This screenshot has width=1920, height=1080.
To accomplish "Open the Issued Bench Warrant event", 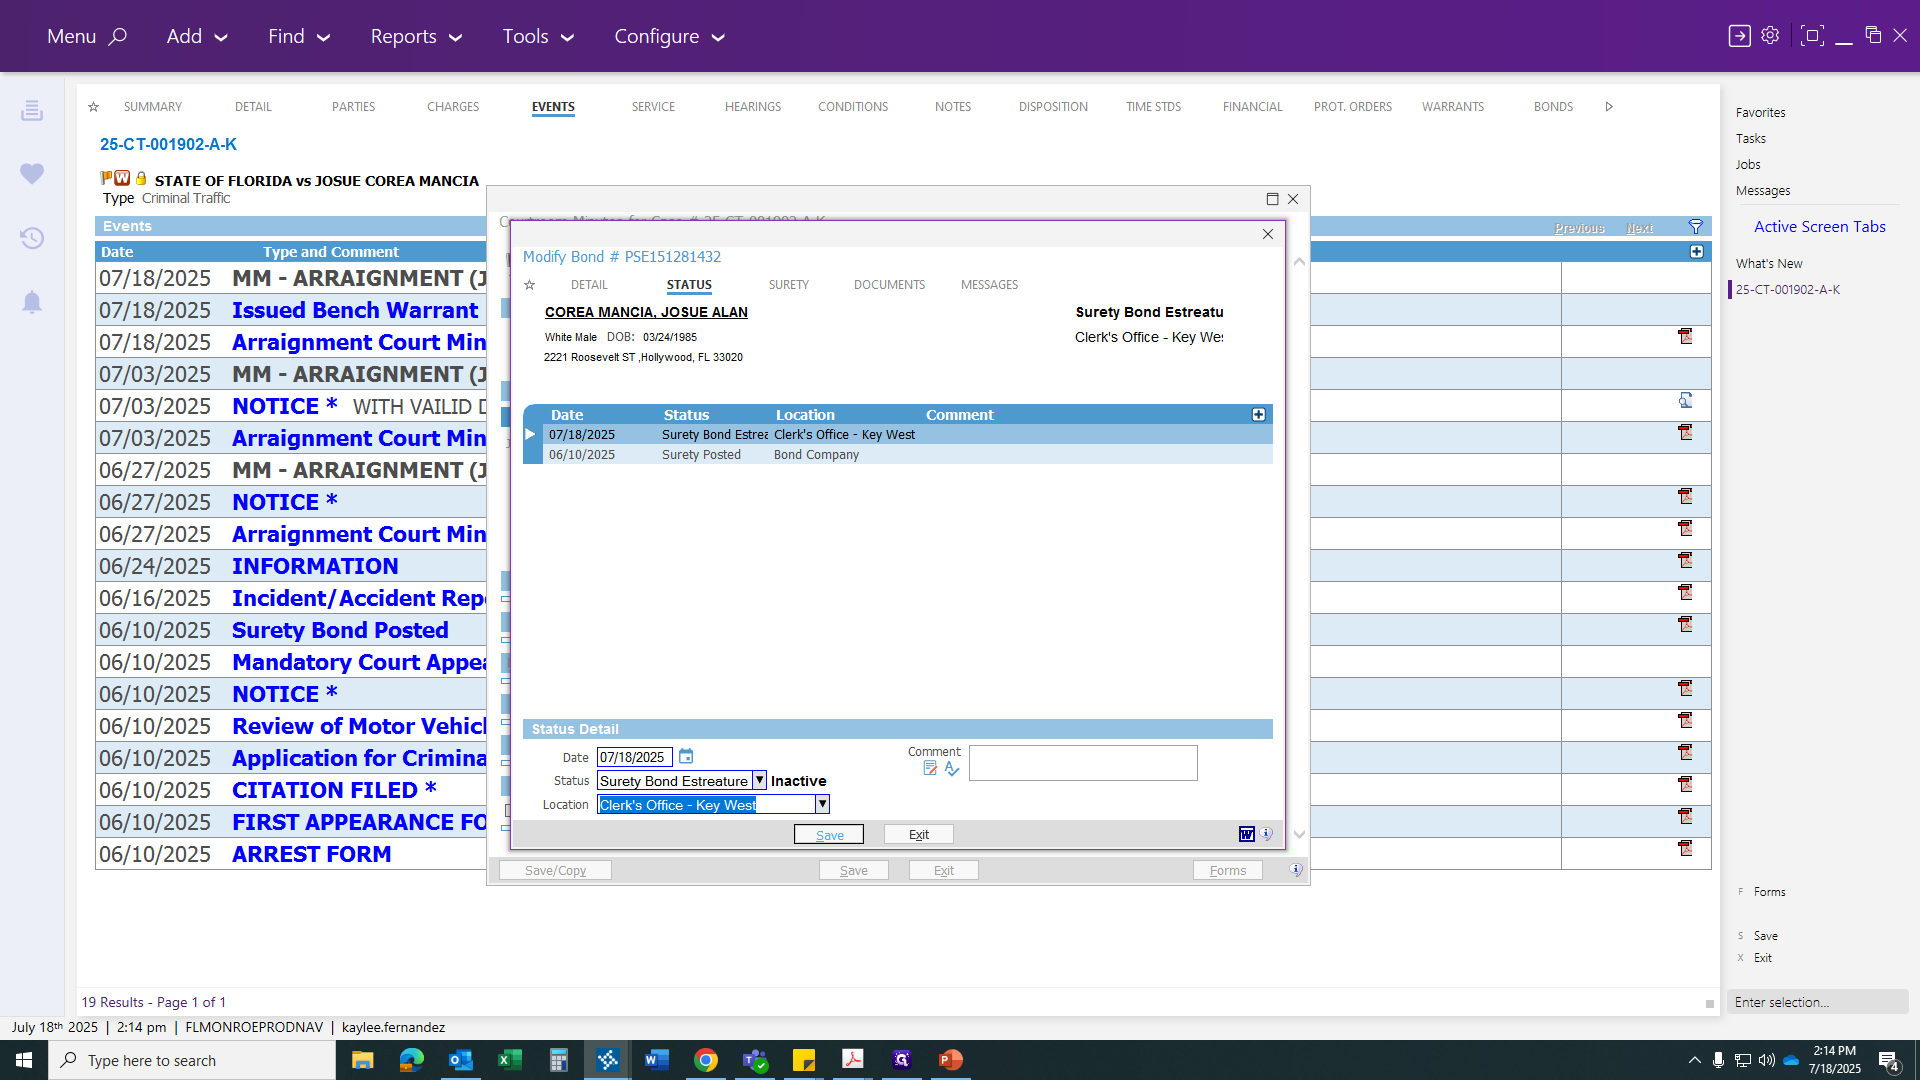I will pos(355,310).
